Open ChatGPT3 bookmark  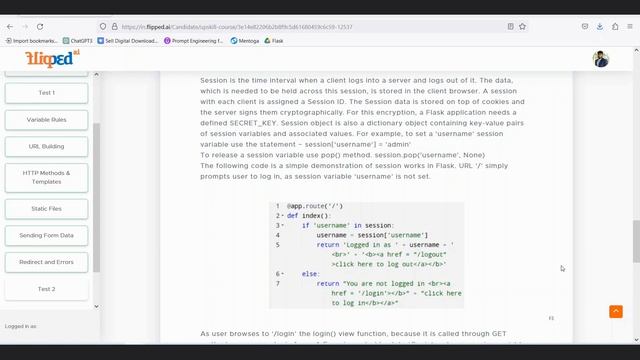point(78,41)
